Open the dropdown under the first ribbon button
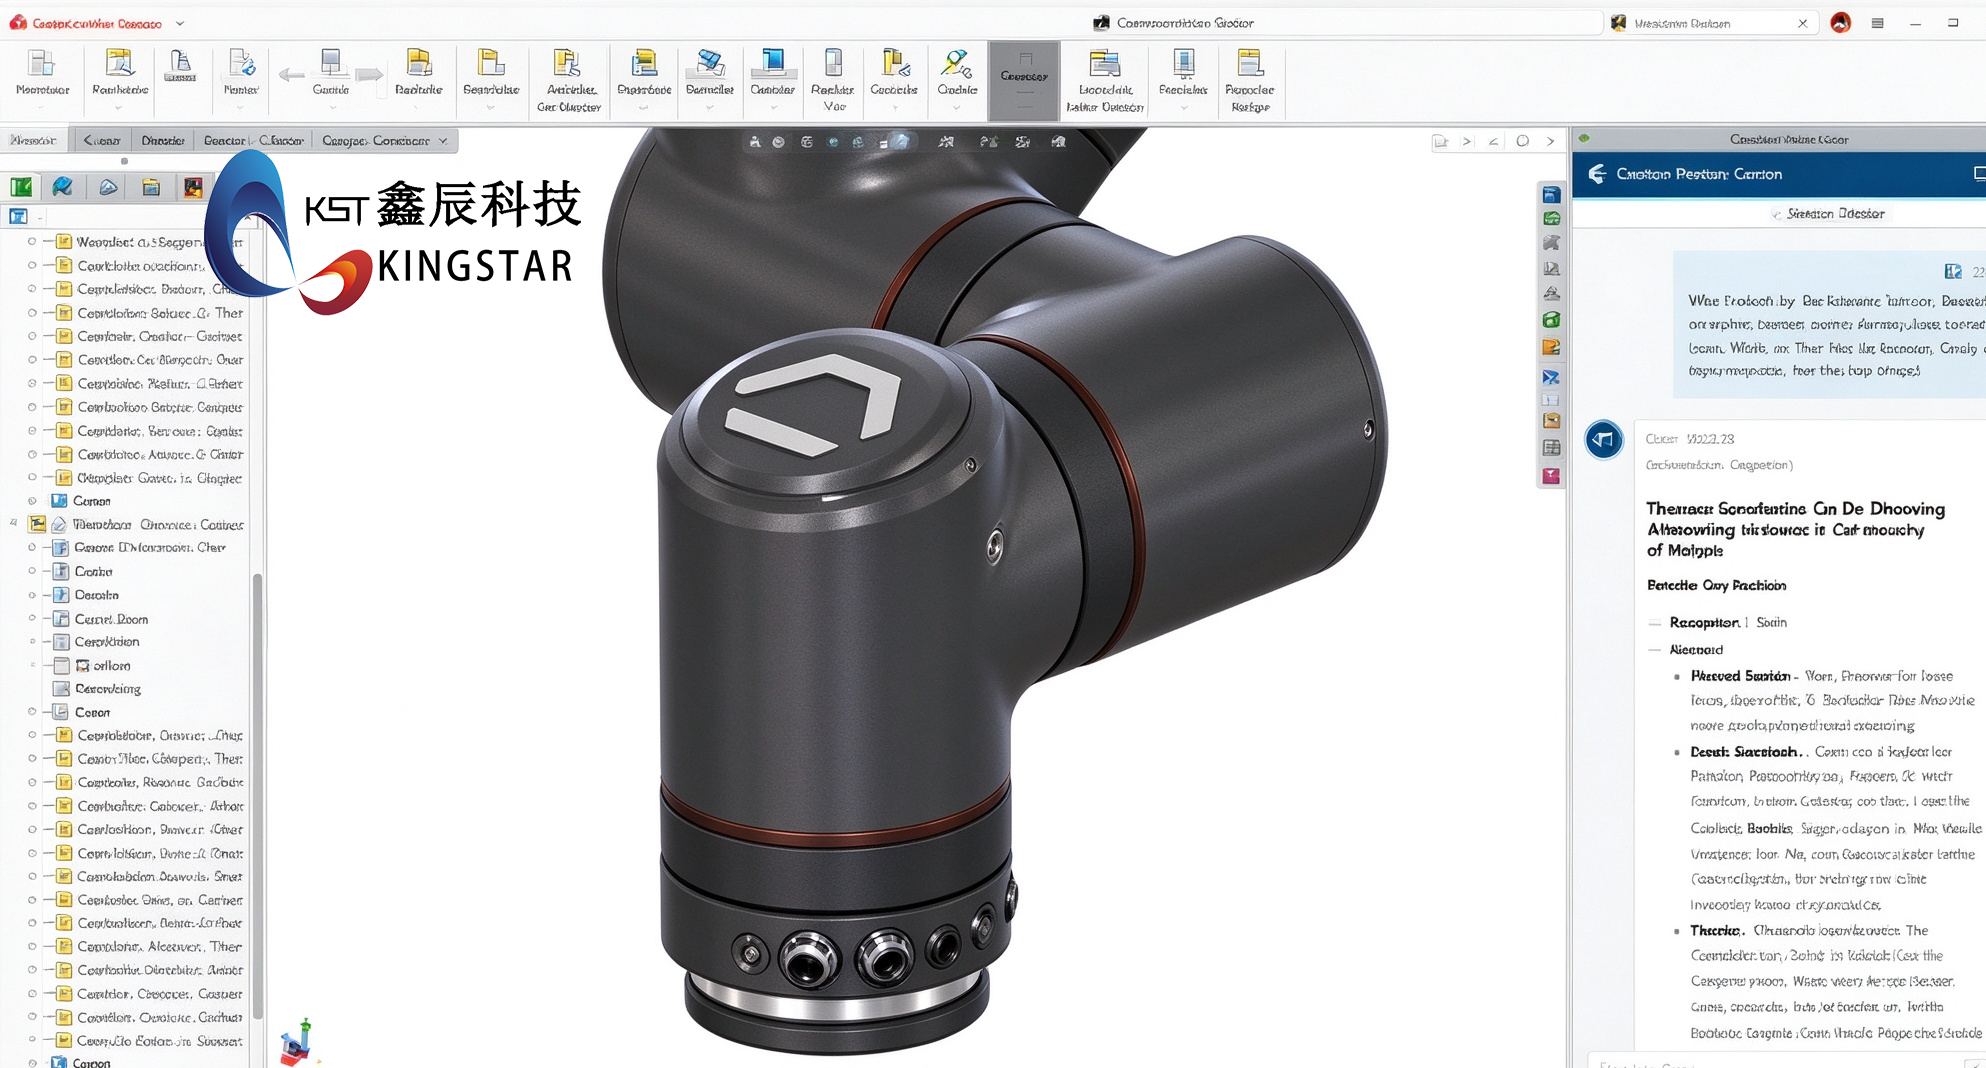 [42, 108]
